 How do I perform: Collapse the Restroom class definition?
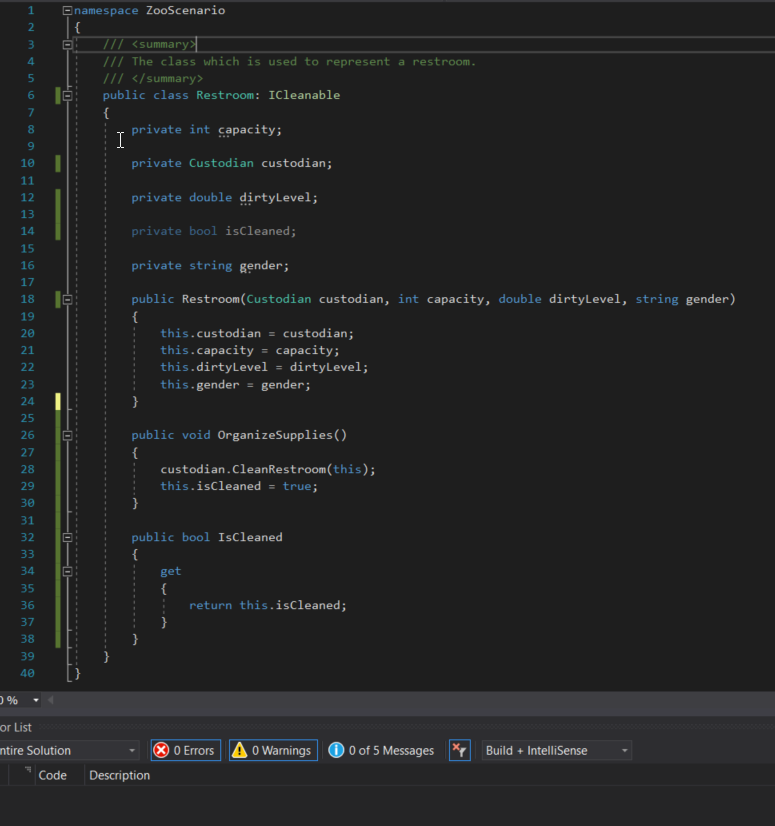click(67, 95)
